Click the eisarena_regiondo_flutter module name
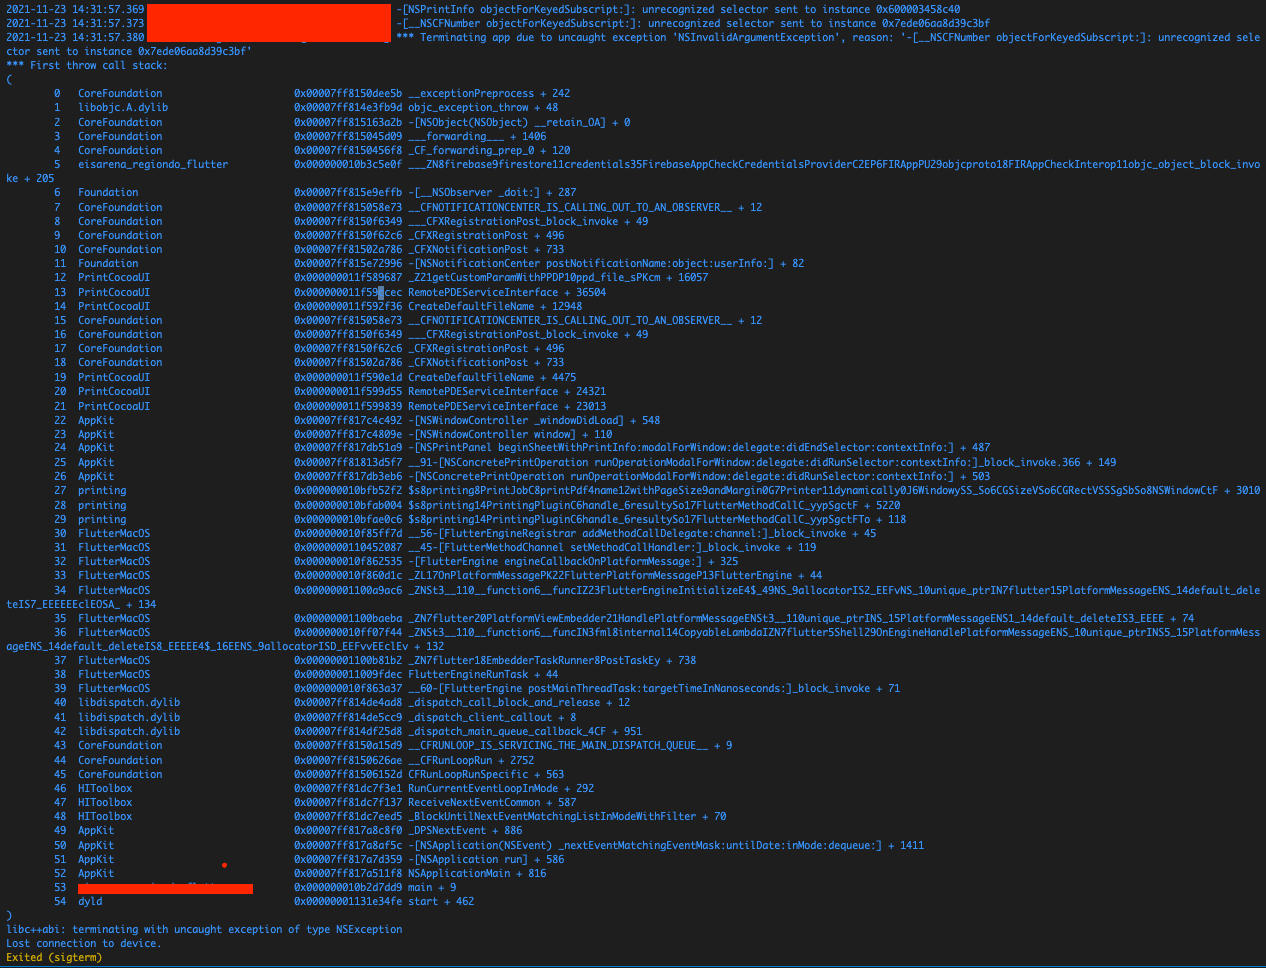The width and height of the screenshot is (1266, 968). pyautogui.click(x=153, y=164)
